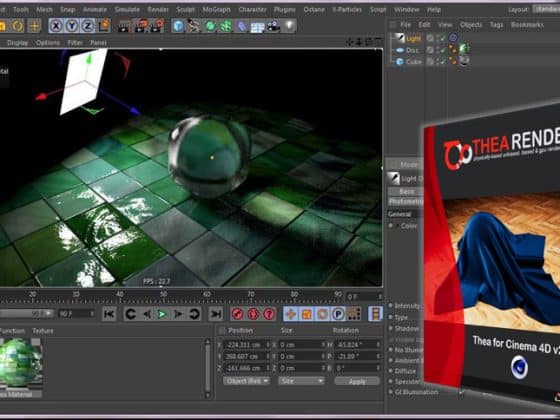The width and height of the screenshot is (560, 420).
Task: Click the spline pen tool icon
Action: [x=194, y=26]
